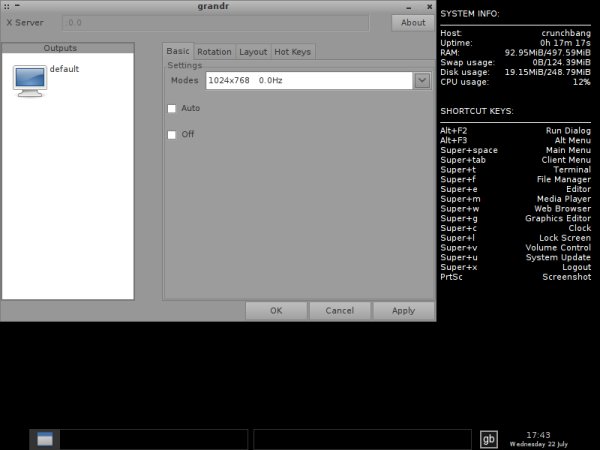This screenshot has width=600, height=450.
Task: Click the 'System Update' label
Action: click(x=558, y=258)
